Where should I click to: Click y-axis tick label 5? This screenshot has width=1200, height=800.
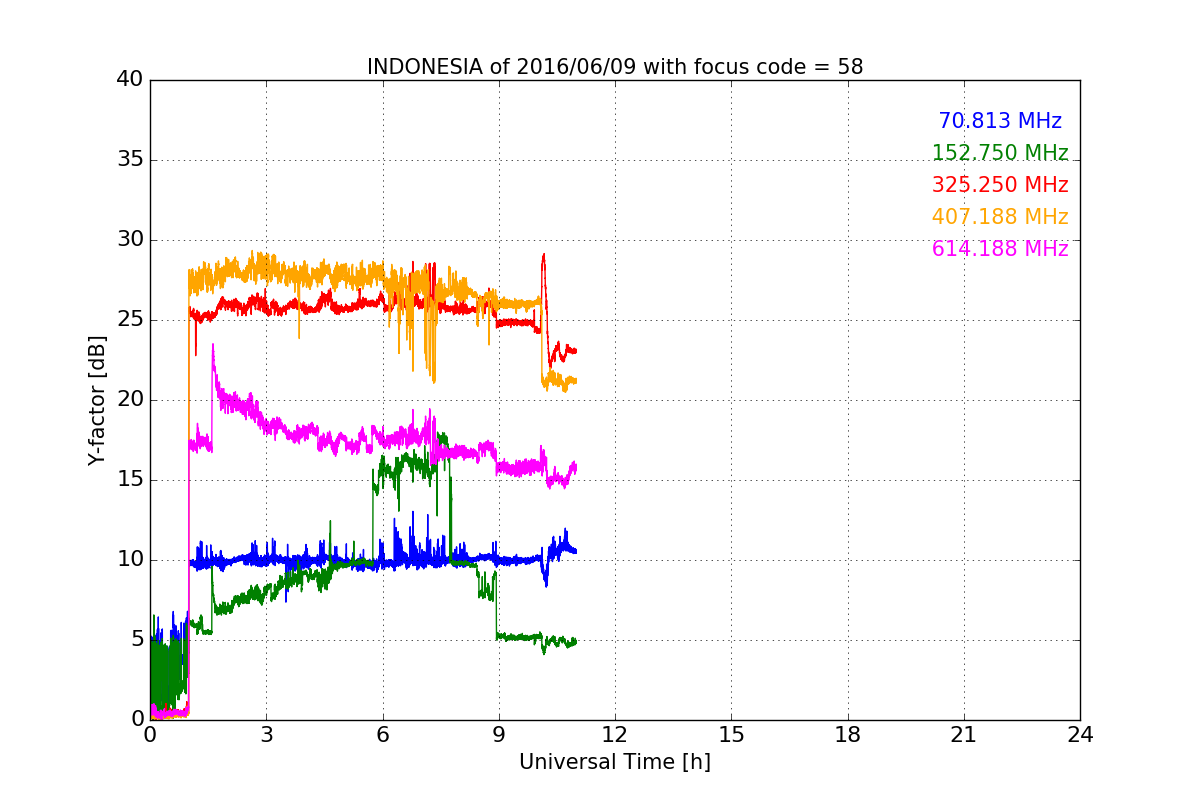(x=137, y=639)
